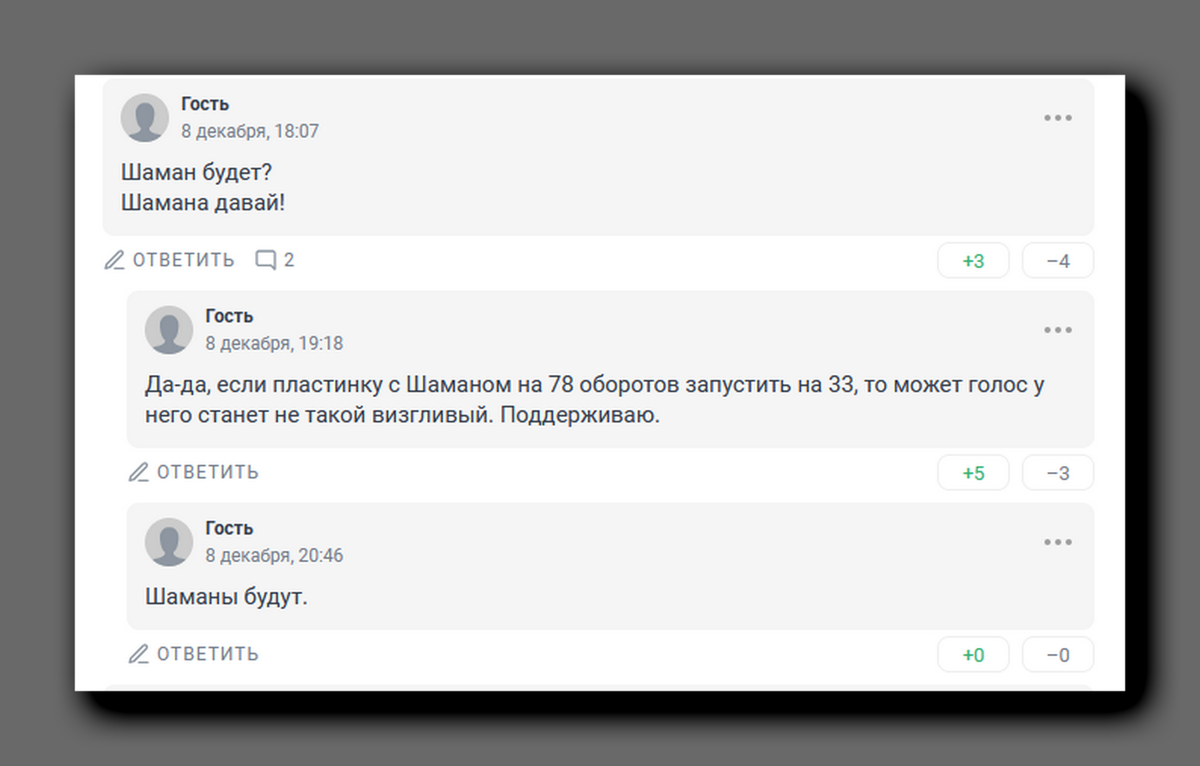Click the −0 downvote on the last comment

1057,654
